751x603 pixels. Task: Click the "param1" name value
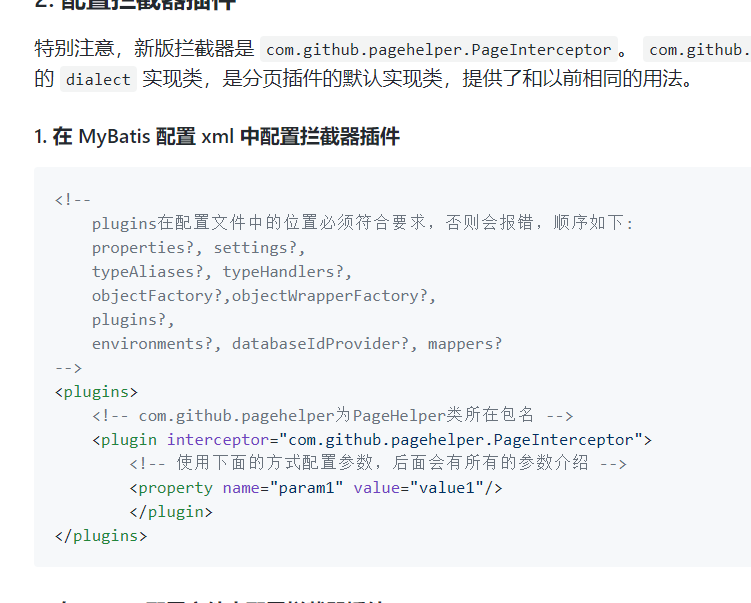coord(307,488)
